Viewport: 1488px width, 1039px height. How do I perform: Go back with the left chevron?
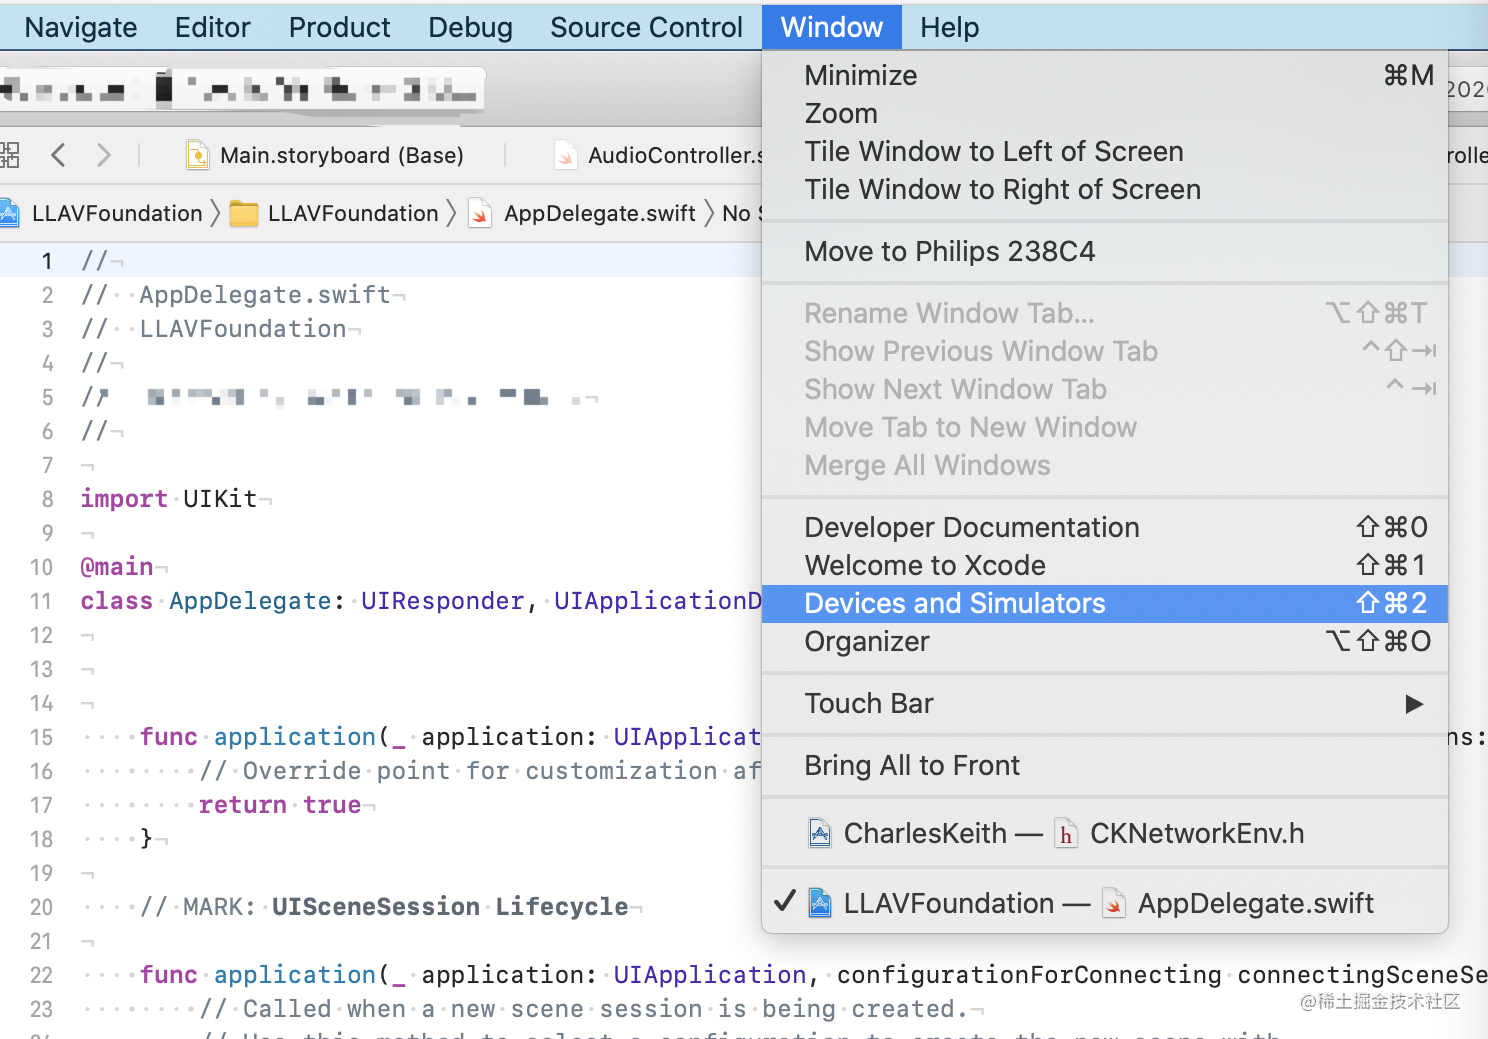pyautogui.click(x=58, y=155)
